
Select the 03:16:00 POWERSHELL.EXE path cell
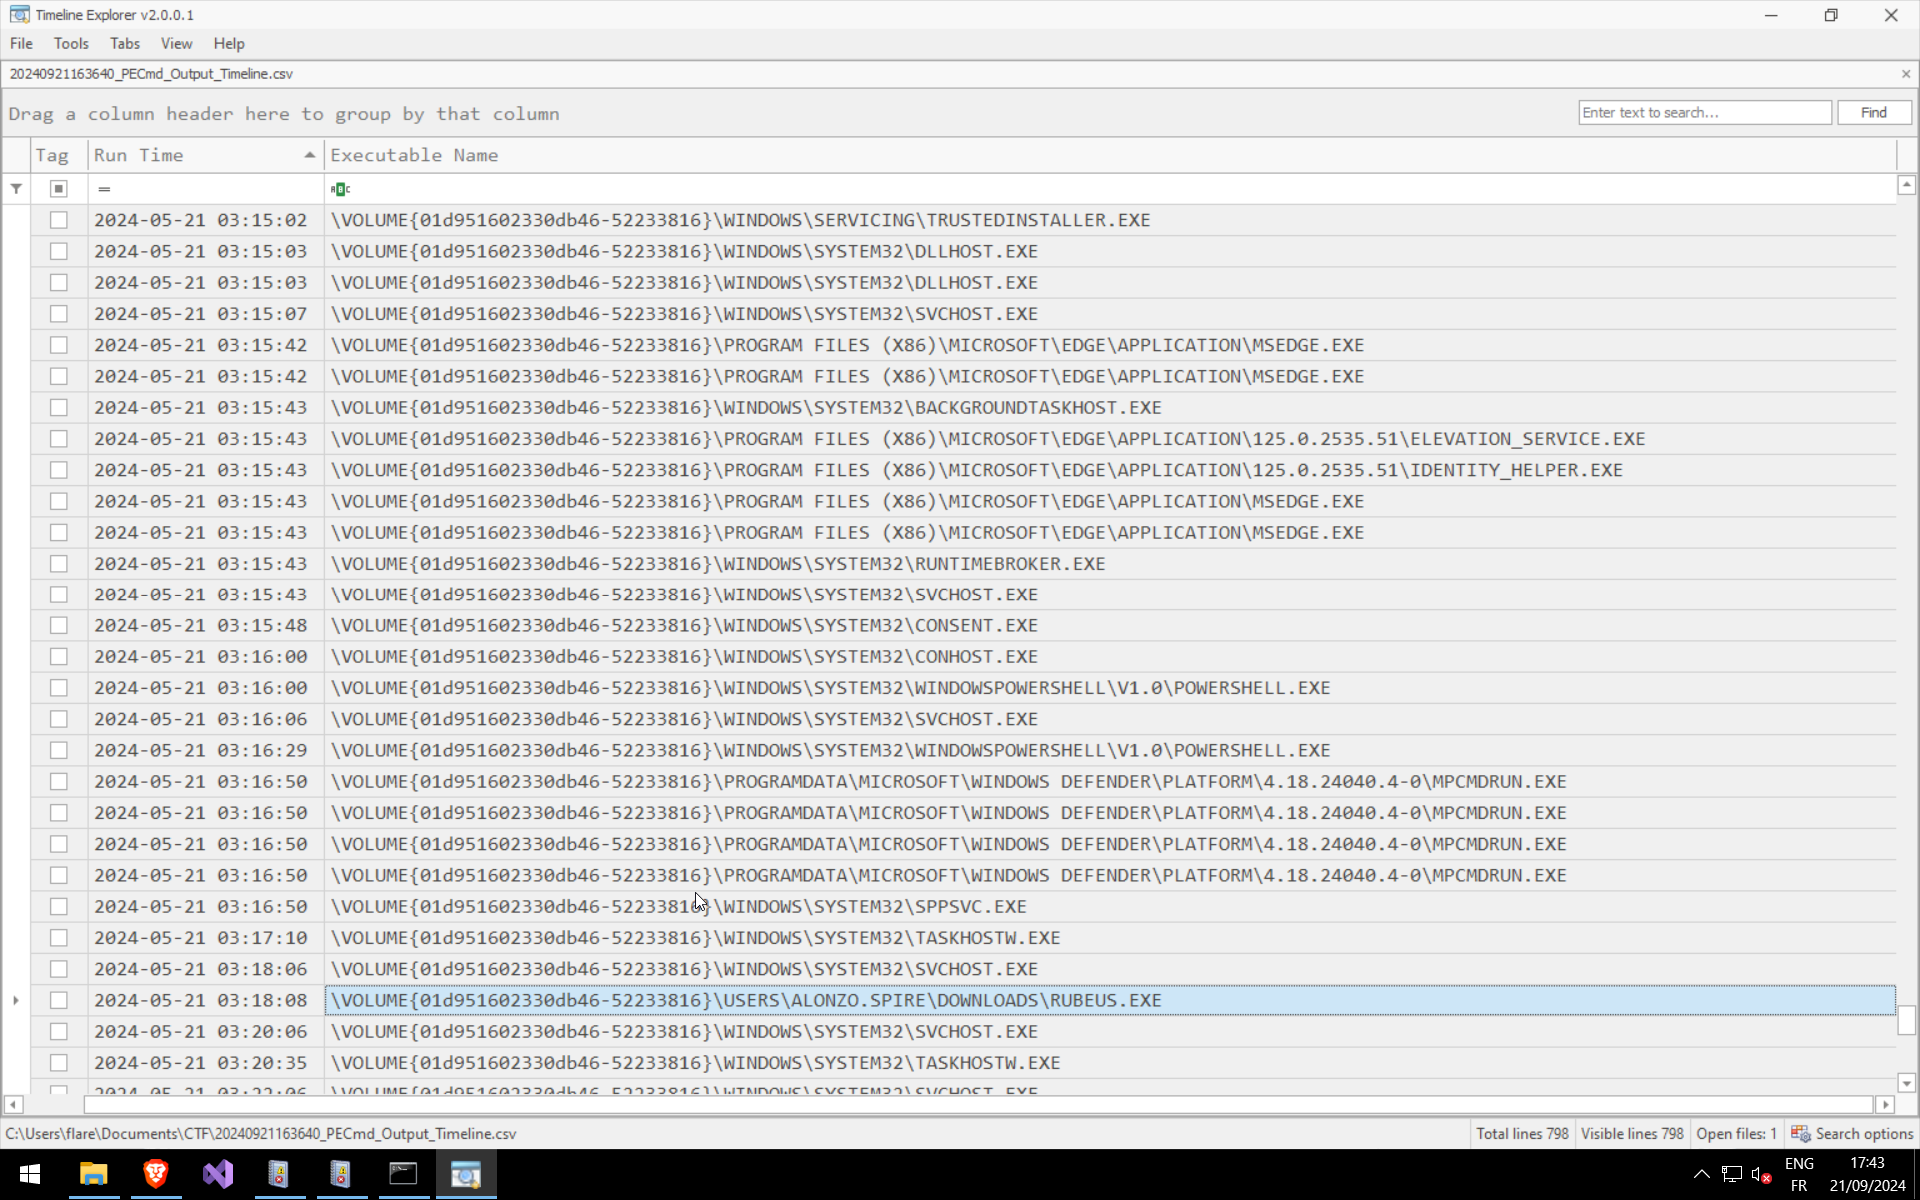pyautogui.click(x=1110, y=688)
